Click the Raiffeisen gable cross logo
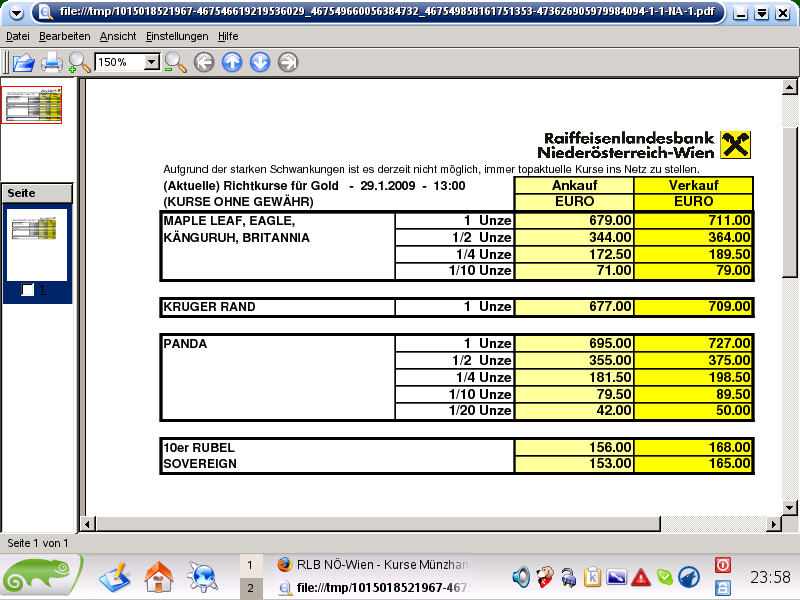 [735, 145]
